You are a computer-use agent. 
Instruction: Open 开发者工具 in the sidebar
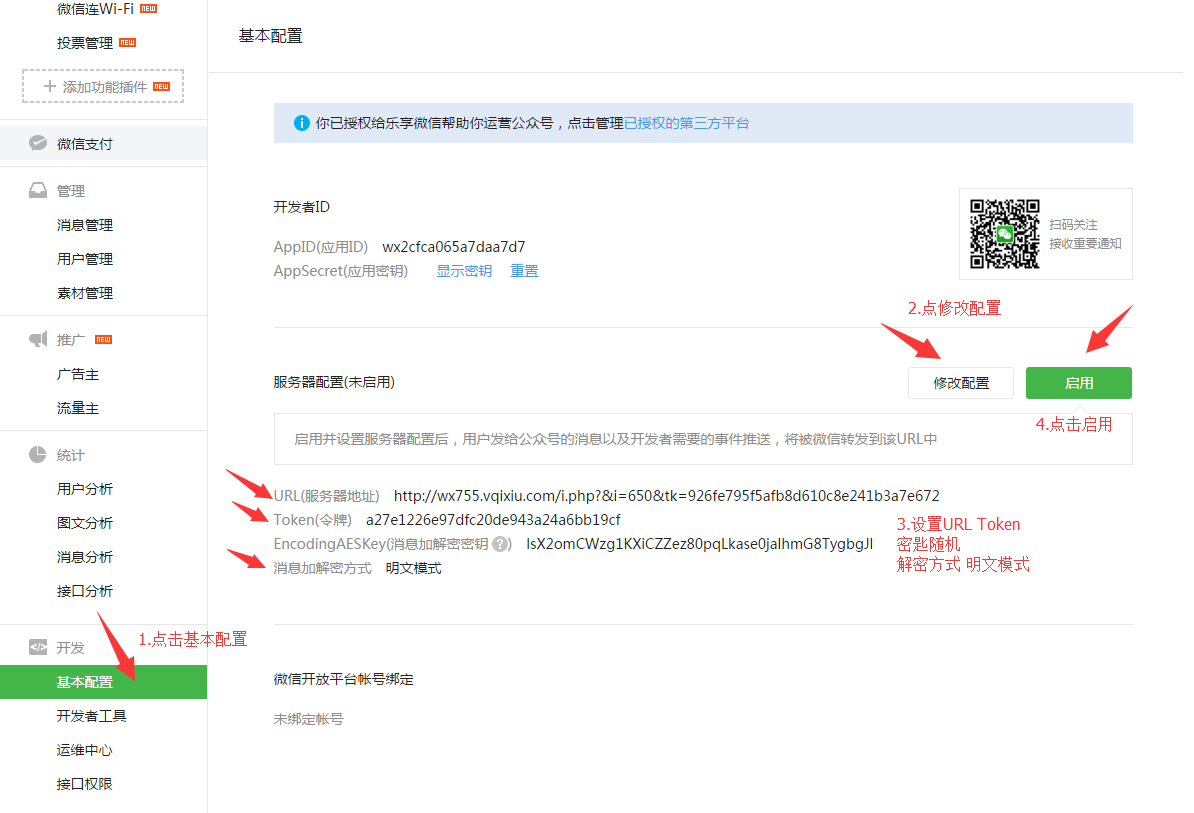pyautogui.click(x=92, y=716)
